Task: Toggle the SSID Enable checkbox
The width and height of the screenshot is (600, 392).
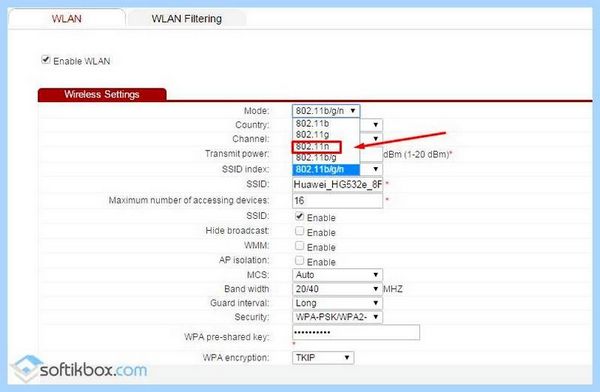Action: coord(299,217)
